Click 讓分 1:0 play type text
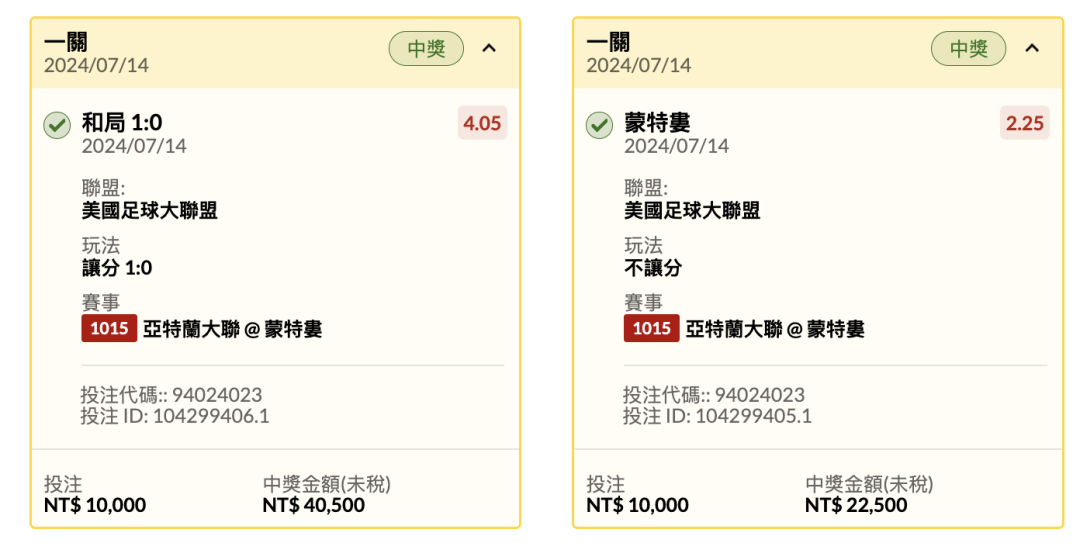 click(x=117, y=268)
